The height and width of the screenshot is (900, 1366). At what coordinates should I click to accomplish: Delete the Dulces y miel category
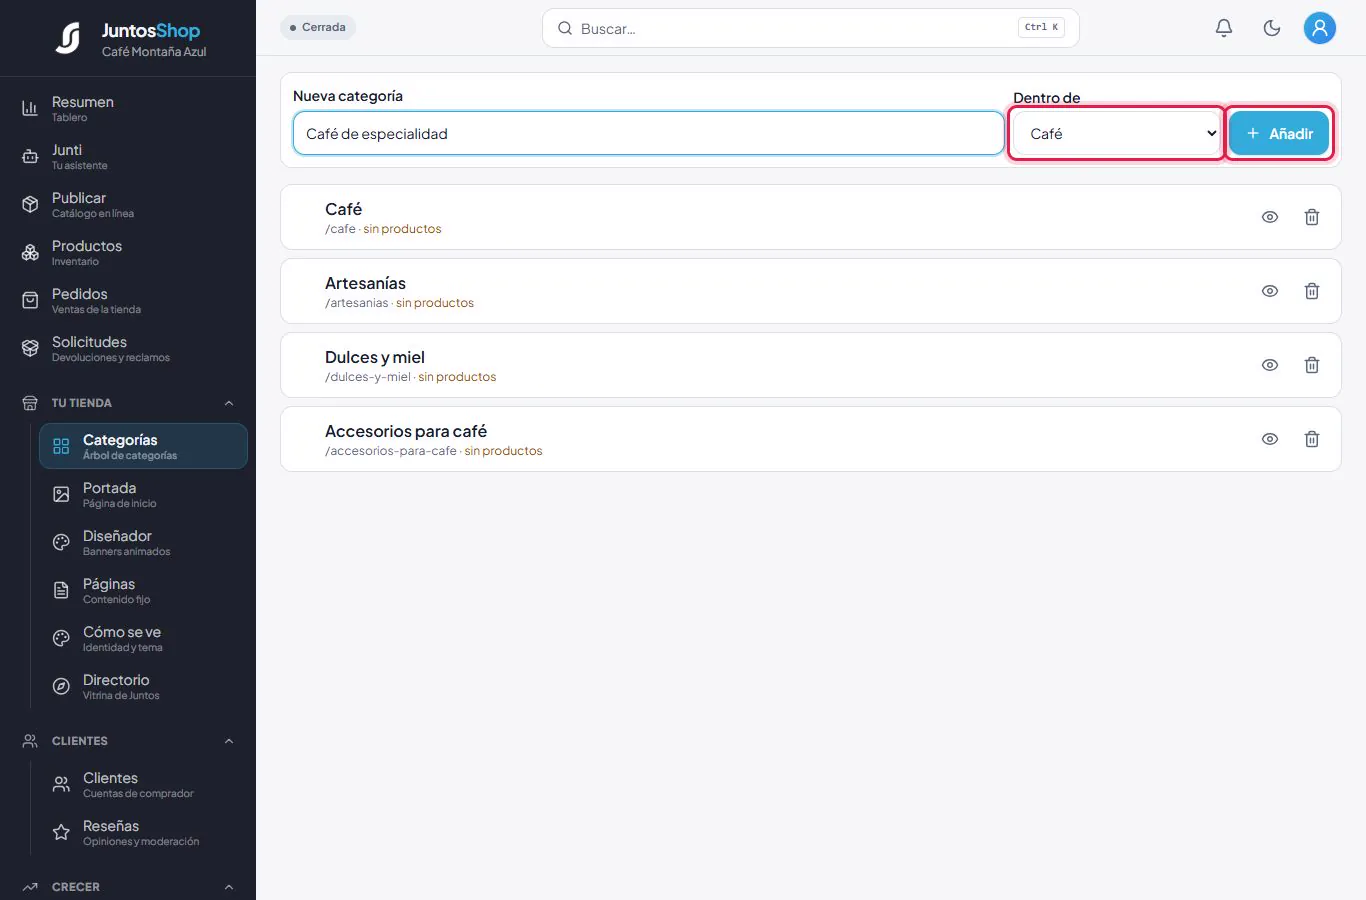click(1312, 365)
